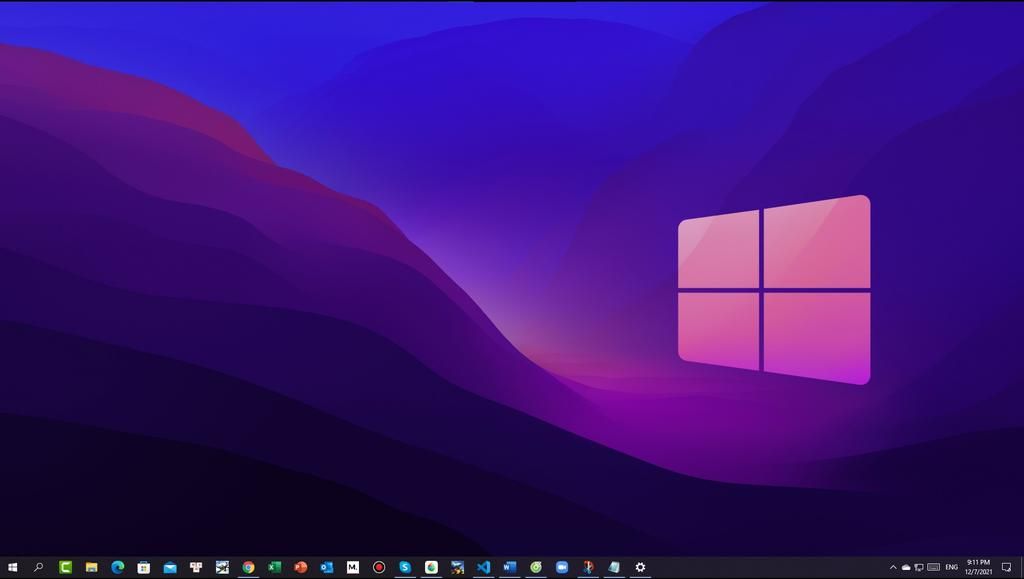Open the Medium 'M.' app icon
Viewport: 1024px width, 579px height.
(353, 567)
